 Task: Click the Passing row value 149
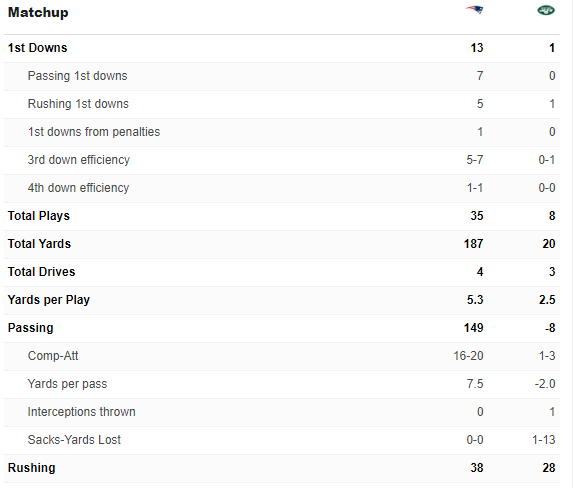(x=473, y=328)
